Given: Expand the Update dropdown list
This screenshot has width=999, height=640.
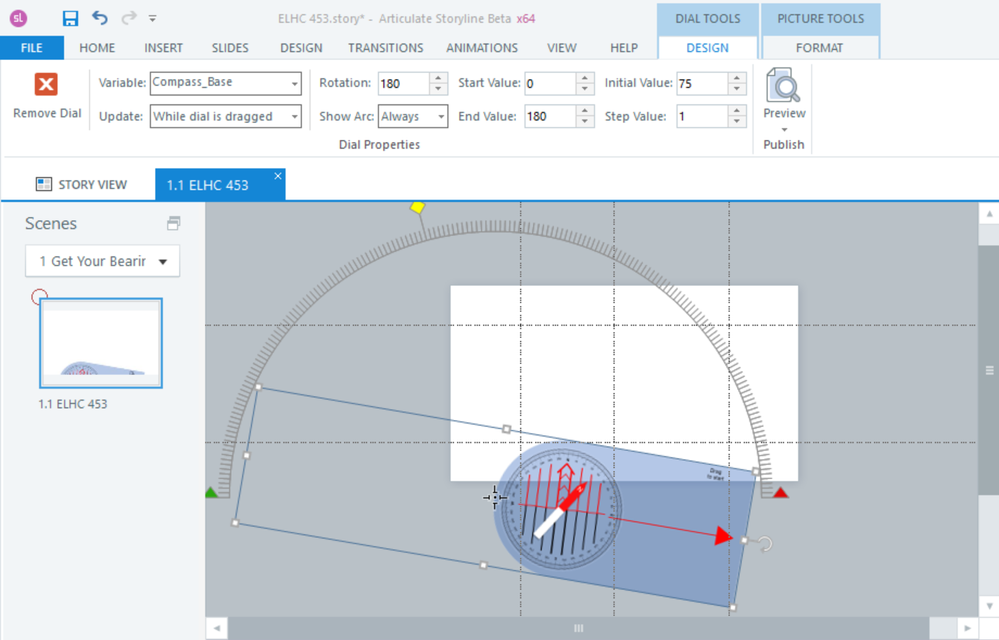Looking at the screenshot, I should [x=294, y=117].
